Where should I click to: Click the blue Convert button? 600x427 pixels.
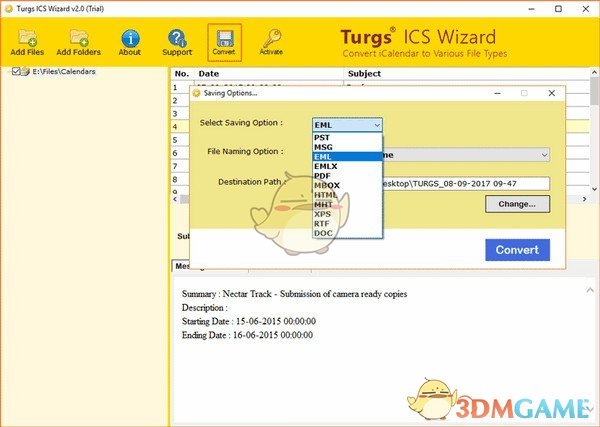[x=517, y=250]
